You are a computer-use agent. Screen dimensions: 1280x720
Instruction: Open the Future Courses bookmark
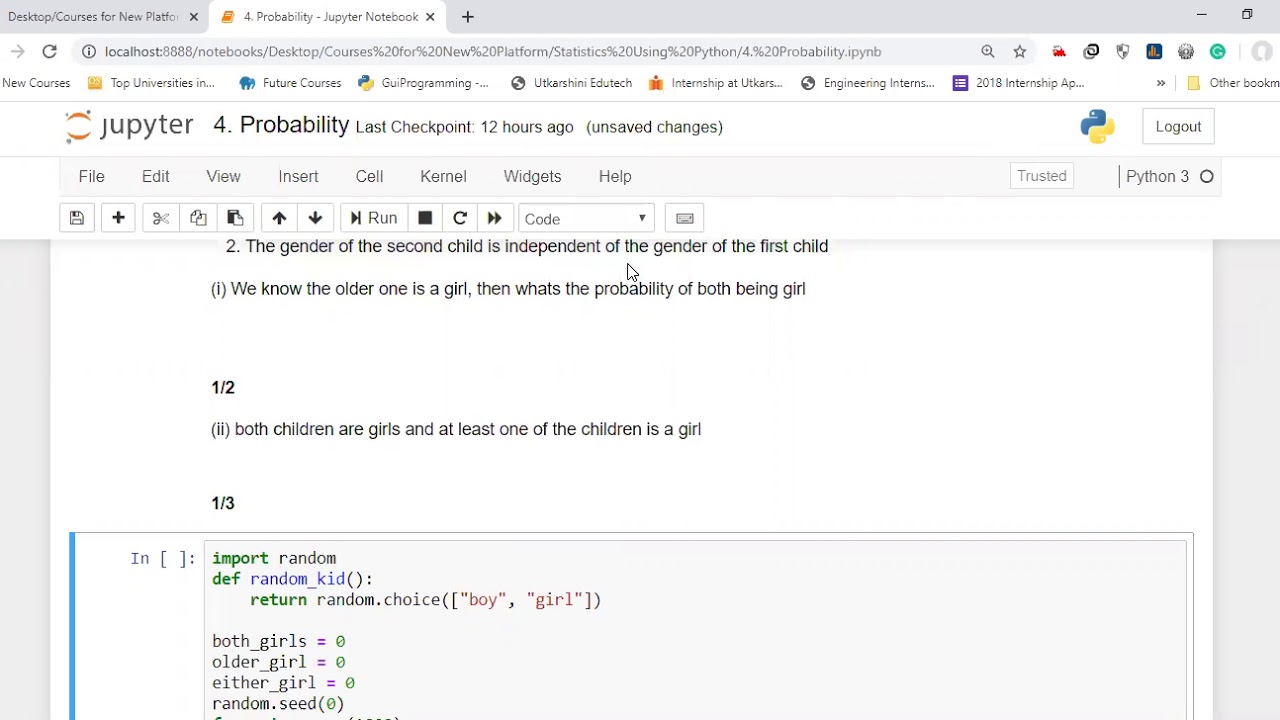click(290, 83)
